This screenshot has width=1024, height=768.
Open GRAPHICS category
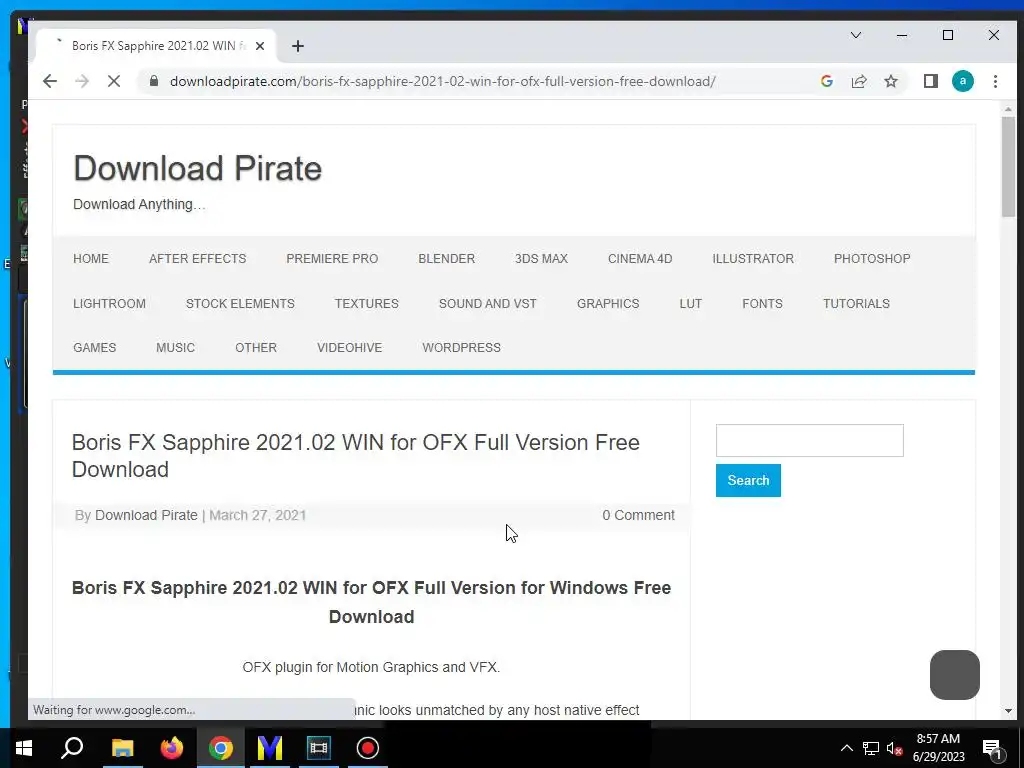click(608, 304)
